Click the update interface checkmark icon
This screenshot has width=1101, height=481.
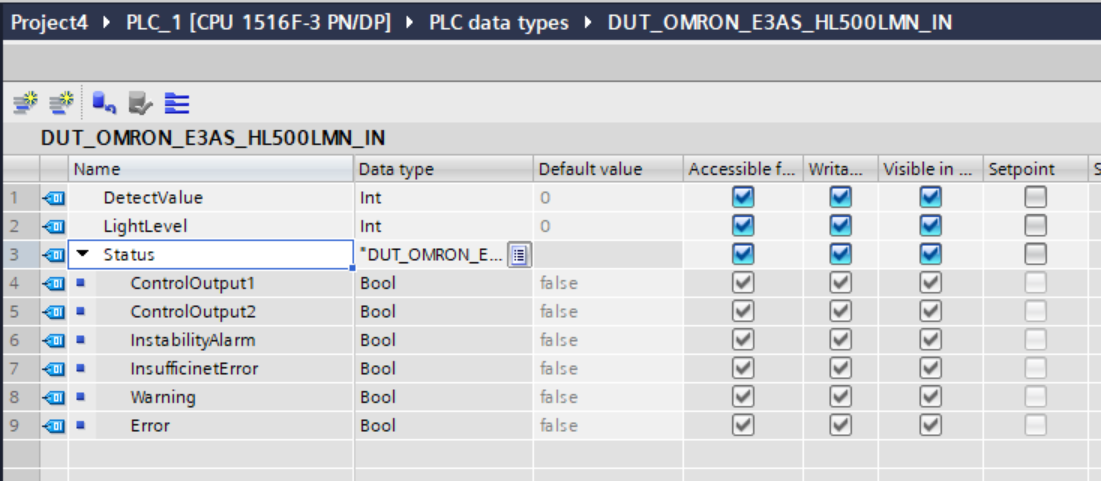pyautogui.click(x=140, y=104)
